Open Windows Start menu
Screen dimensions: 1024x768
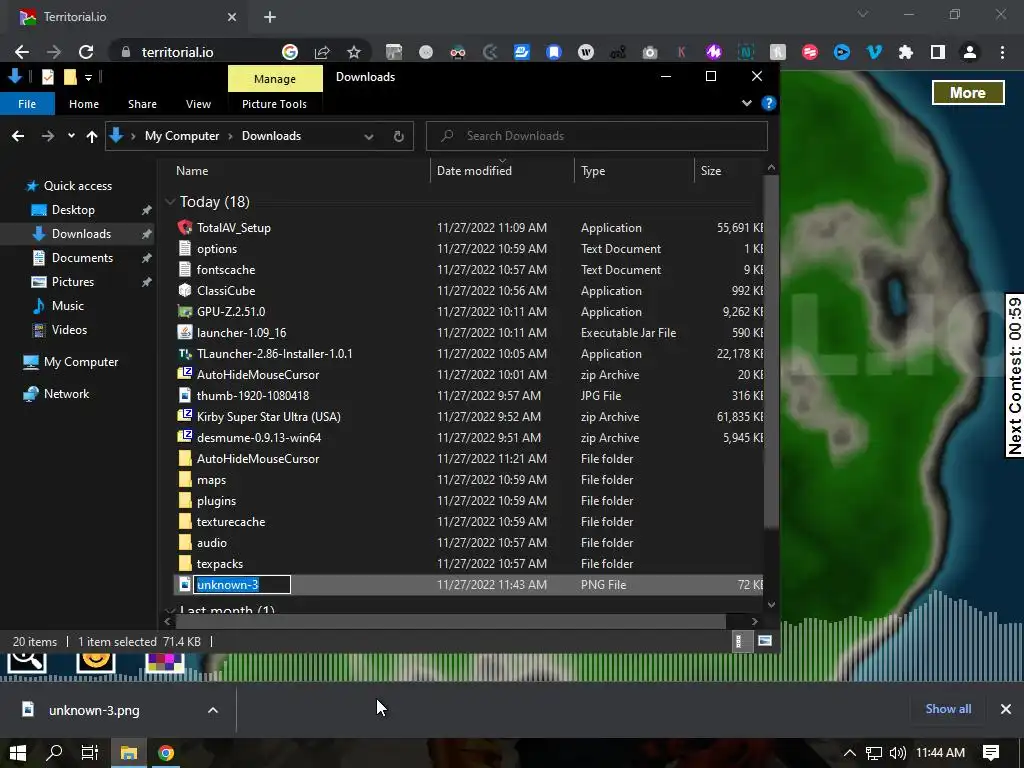pyautogui.click(x=18, y=752)
